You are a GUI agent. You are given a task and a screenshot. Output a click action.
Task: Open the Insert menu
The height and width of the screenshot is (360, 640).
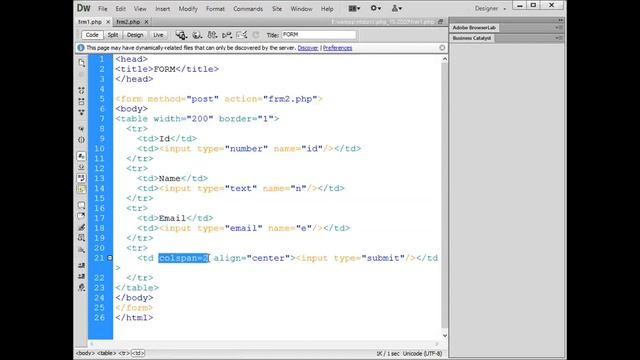pyautogui.click(x=162, y=9)
